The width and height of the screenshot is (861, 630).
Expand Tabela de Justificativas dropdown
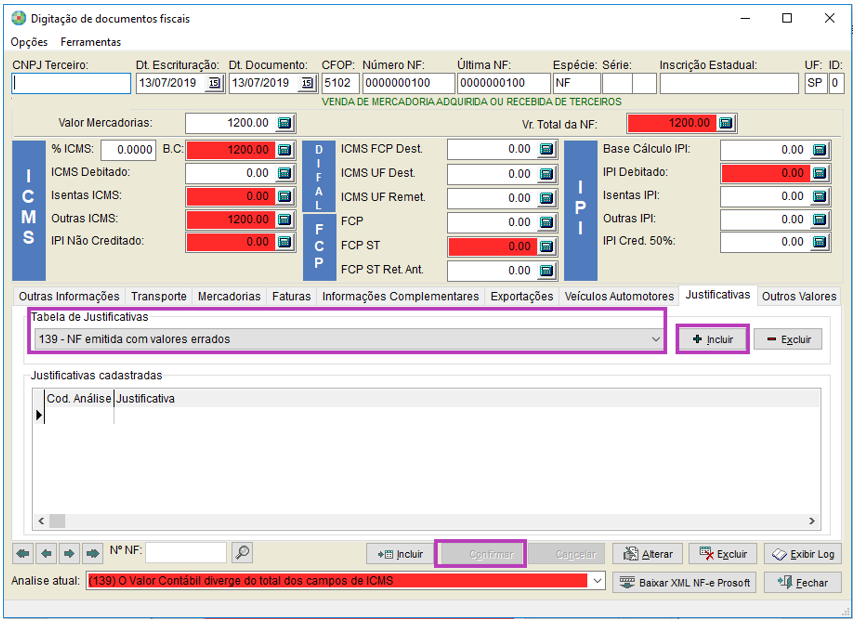click(x=656, y=339)
